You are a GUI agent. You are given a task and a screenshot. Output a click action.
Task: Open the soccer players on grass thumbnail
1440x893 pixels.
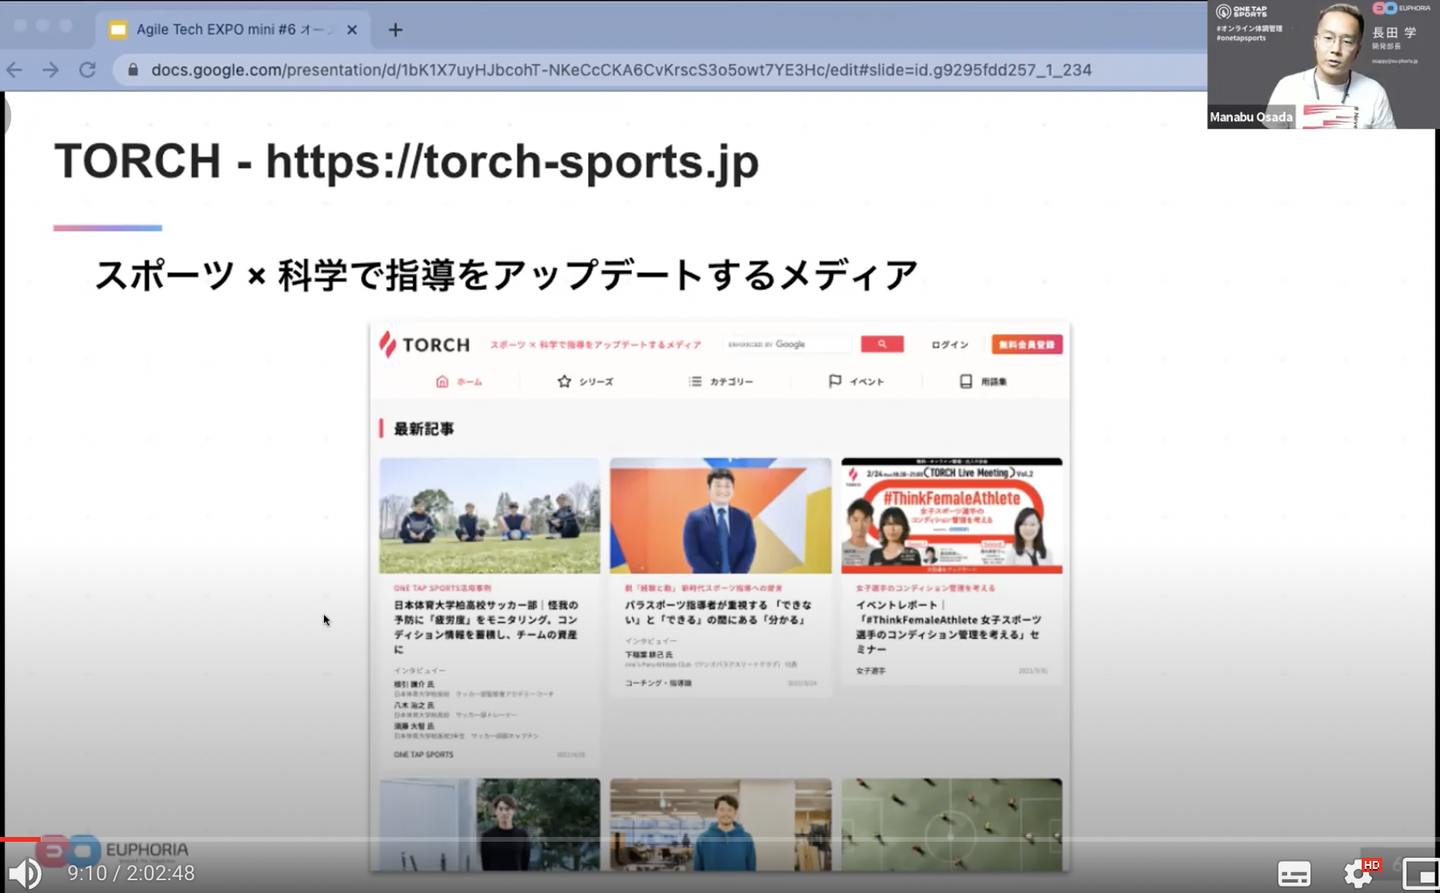pyautogui.click(x=490, y=516)
